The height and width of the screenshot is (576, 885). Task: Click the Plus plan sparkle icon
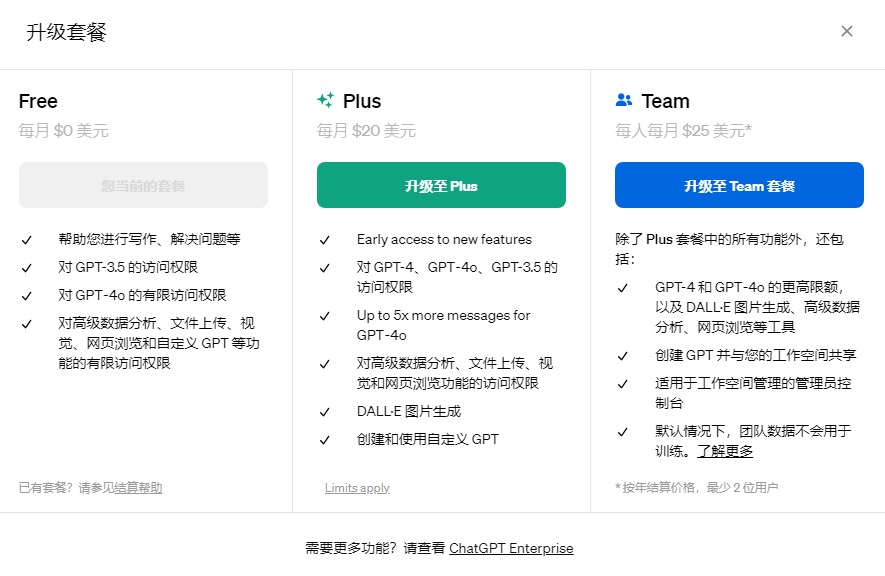[x=325, y=100]
